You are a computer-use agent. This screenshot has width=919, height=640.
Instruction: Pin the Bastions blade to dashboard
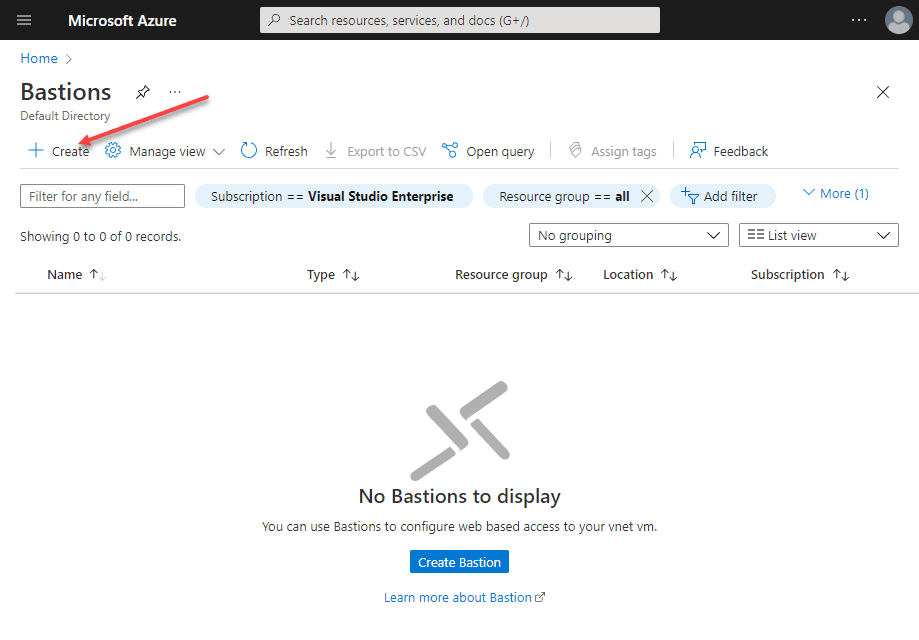(x=142, y=92)
